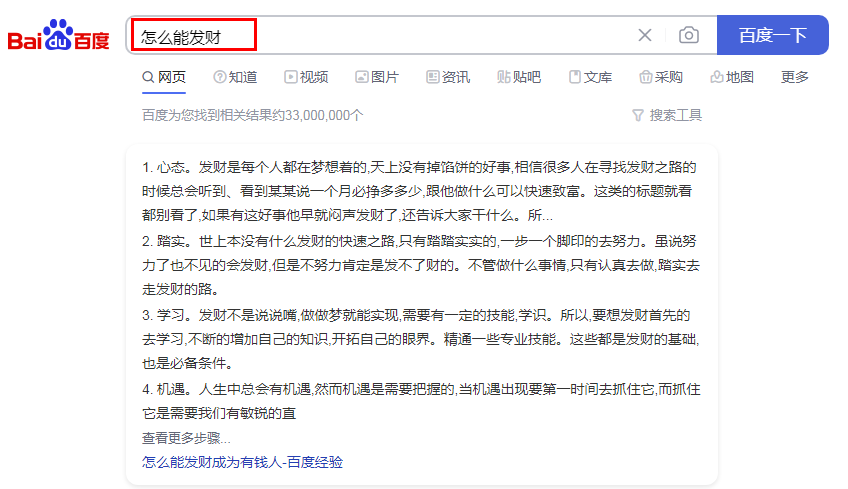Switch to the 采购 tab
This screenshot has width=848, height=489.
click(x=661, y=77)
